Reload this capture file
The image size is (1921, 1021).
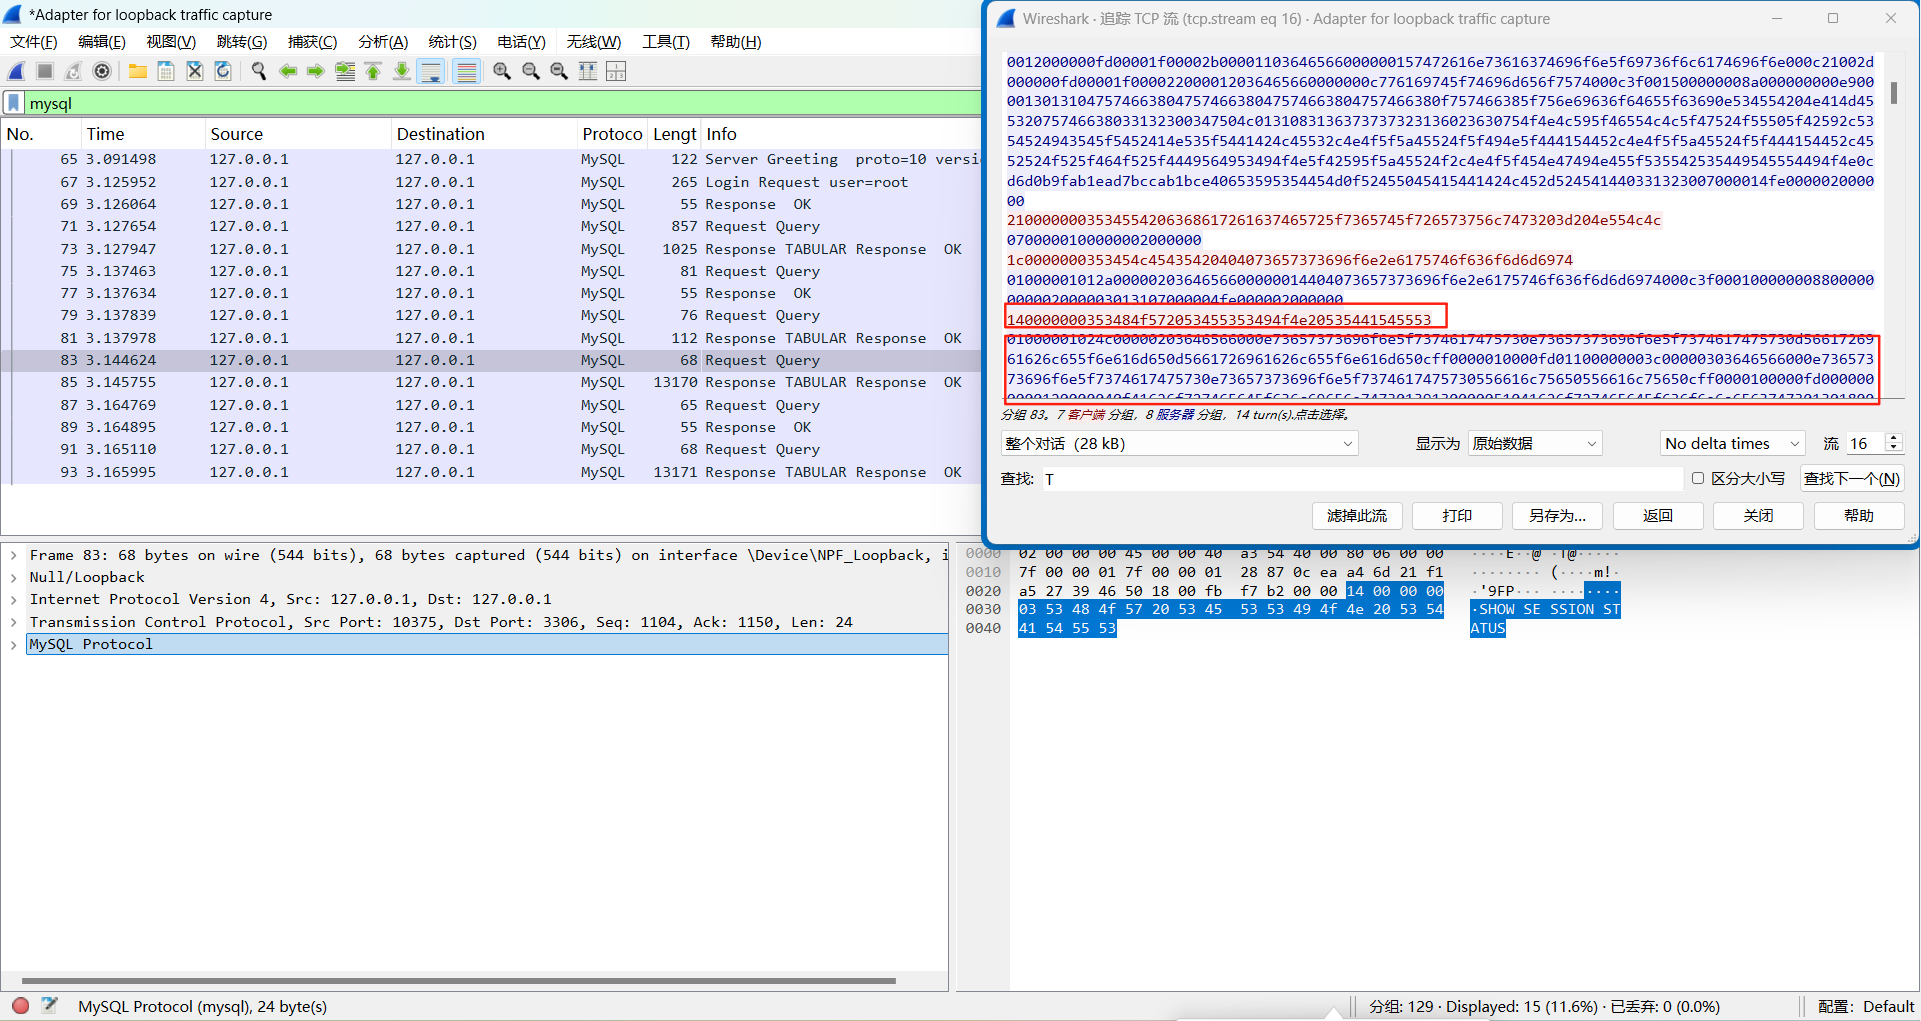tap(223, 71)
